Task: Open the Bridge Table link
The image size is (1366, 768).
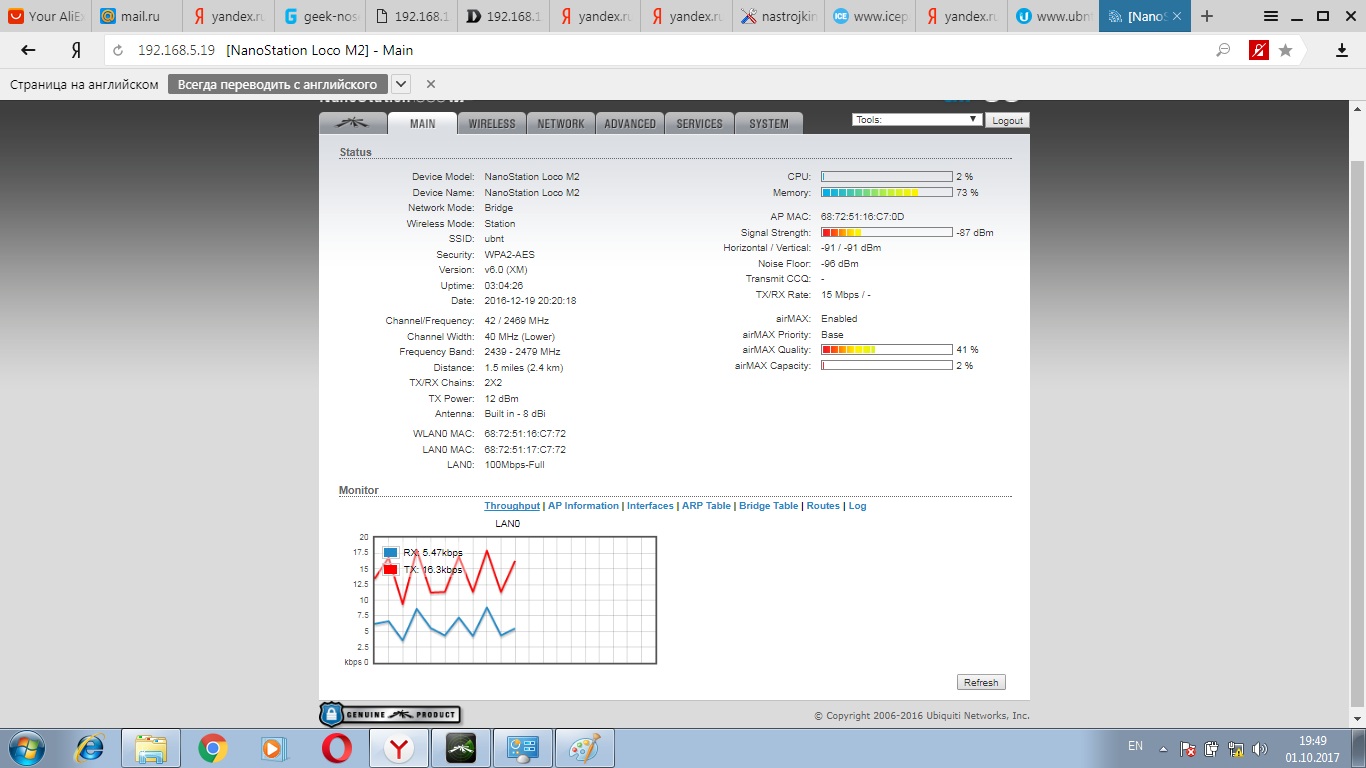Action: (x=769, y=506)
